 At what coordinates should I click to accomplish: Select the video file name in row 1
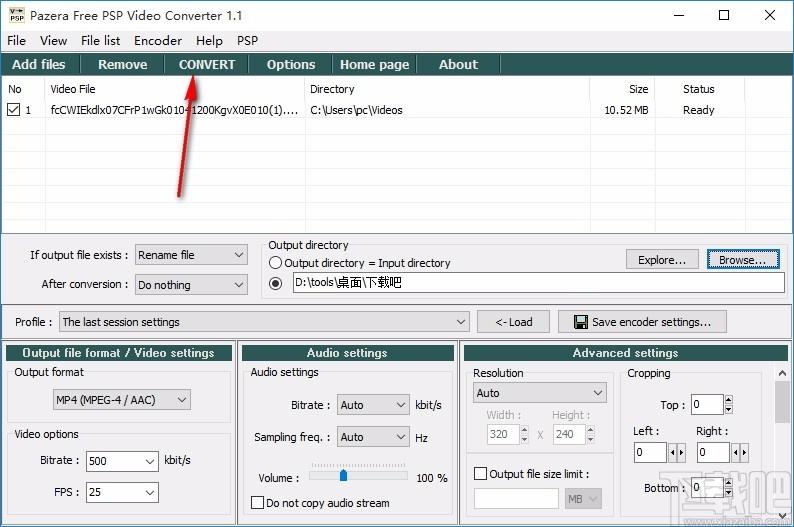pos(174,110)
